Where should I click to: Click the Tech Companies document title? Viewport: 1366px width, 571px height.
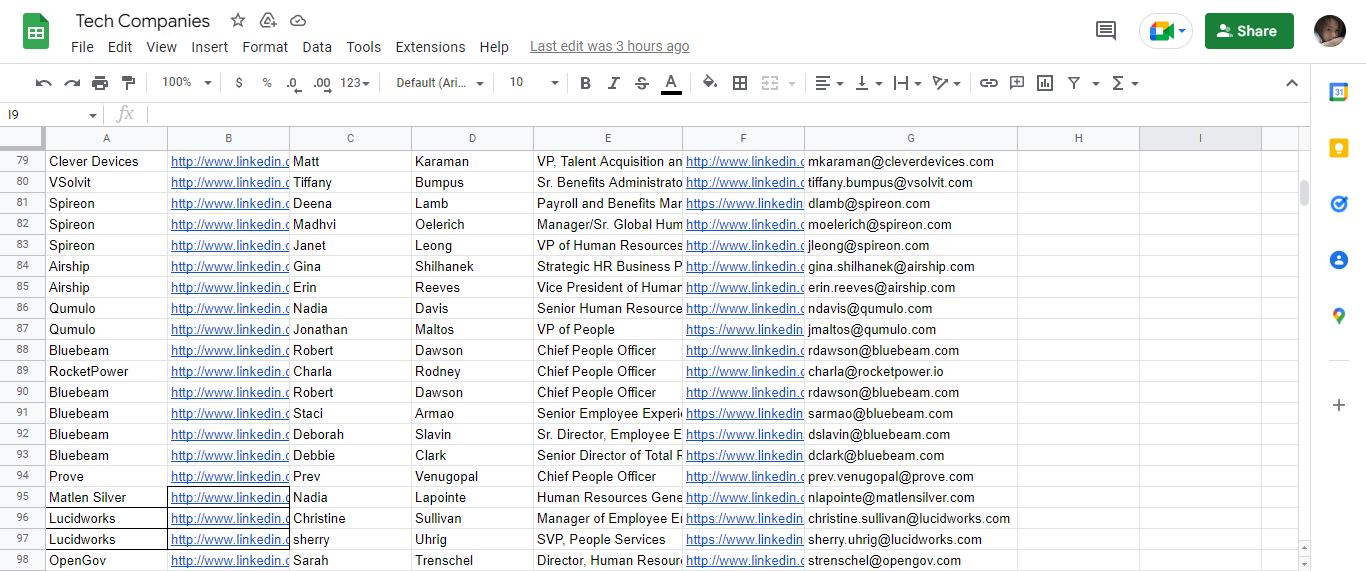143,21
